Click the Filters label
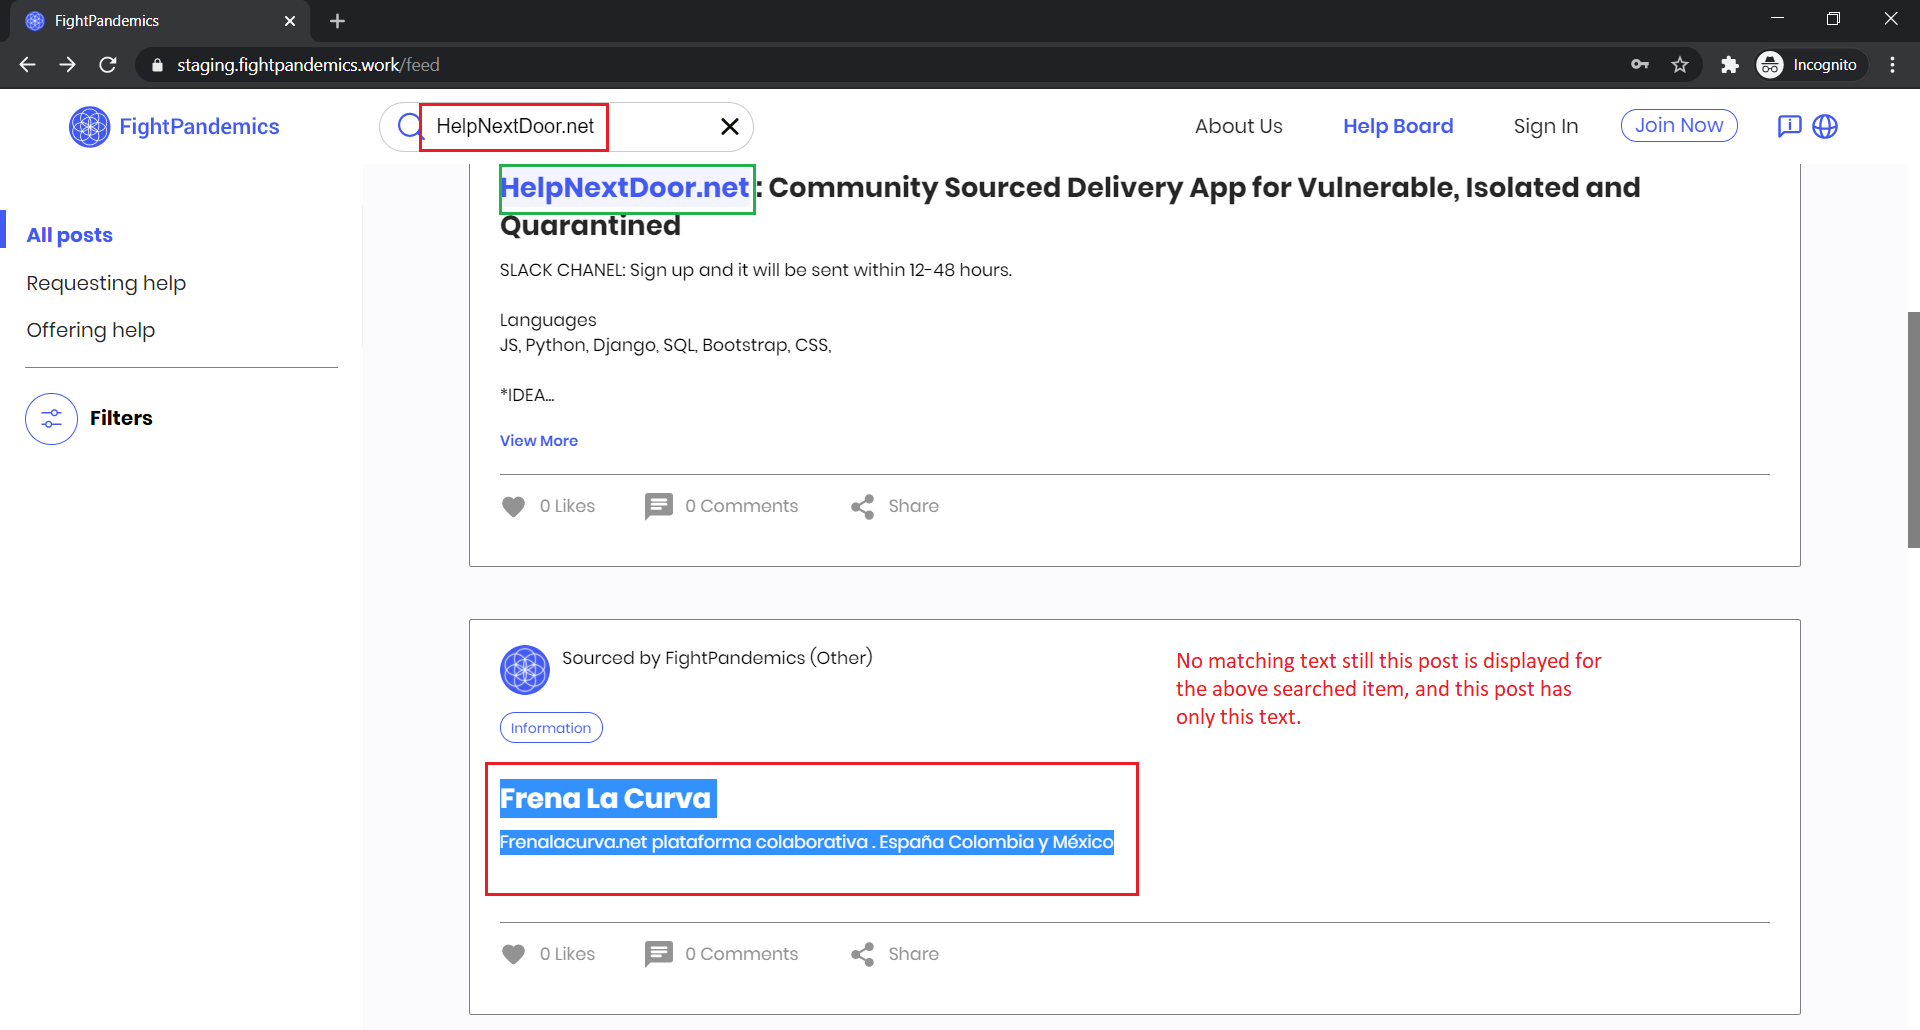Screen dimensions: 1920x1030 coord(121,418)
